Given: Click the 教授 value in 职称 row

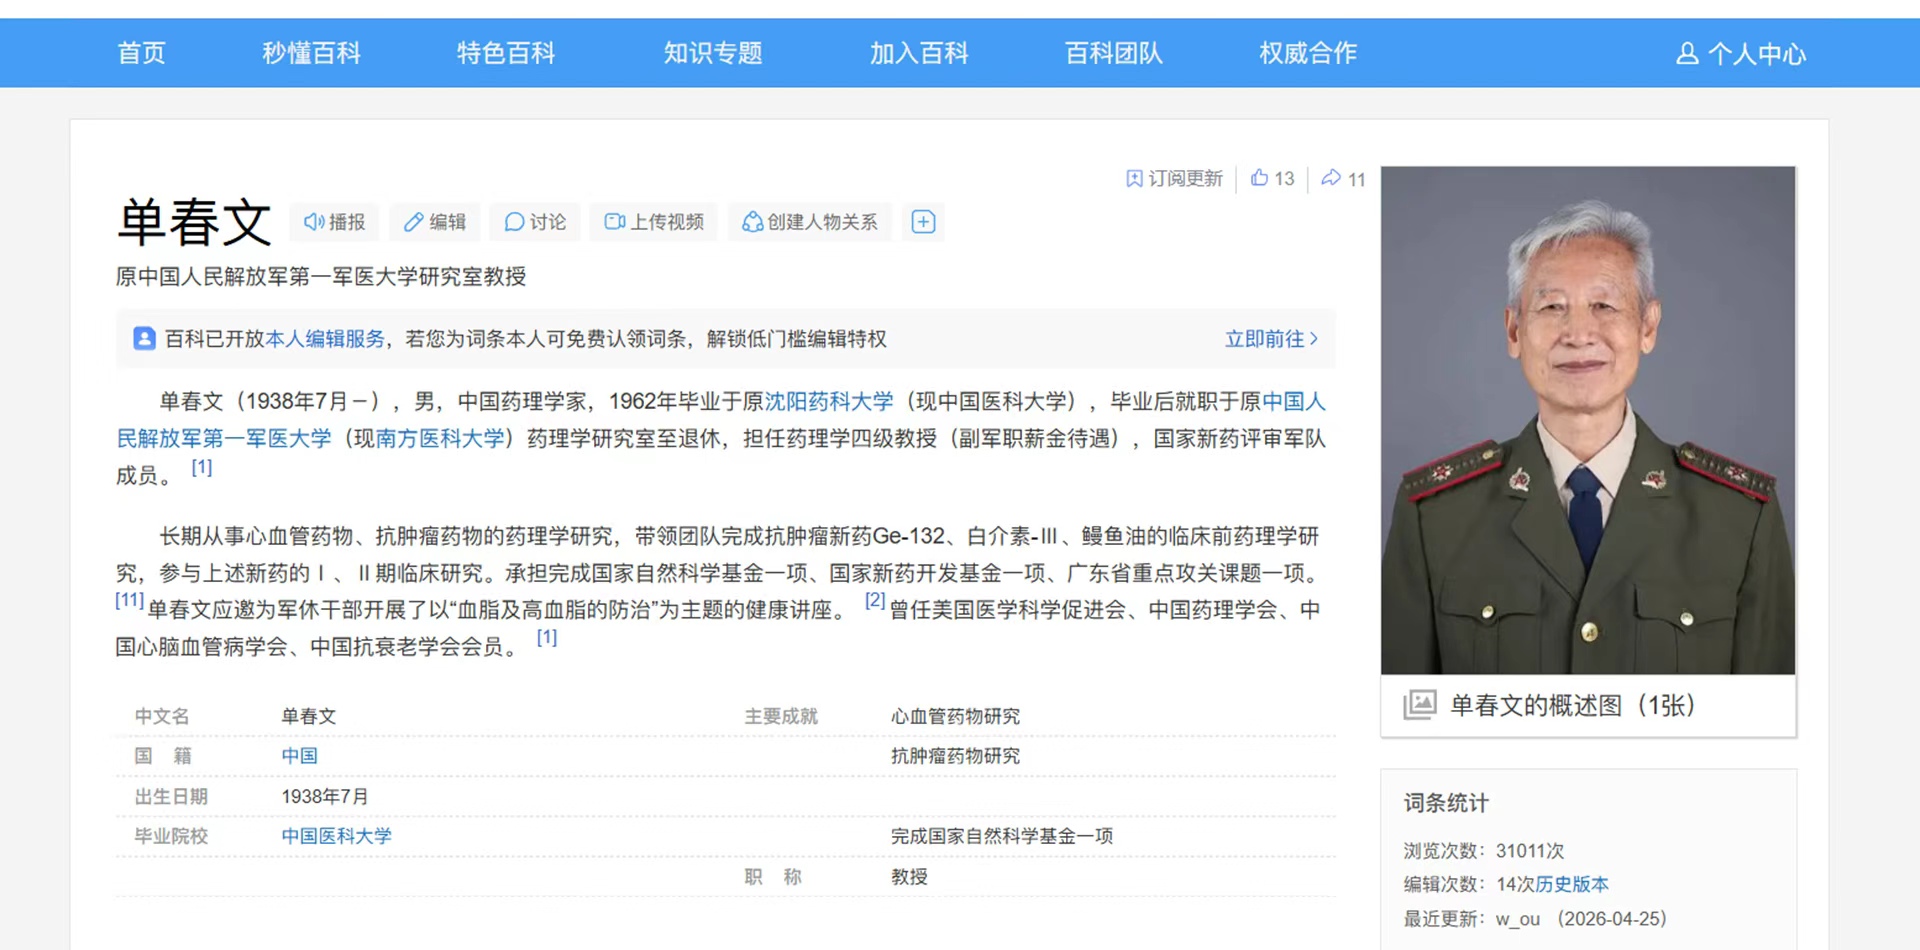Looking at the screenshot, I should click(909, 877).
